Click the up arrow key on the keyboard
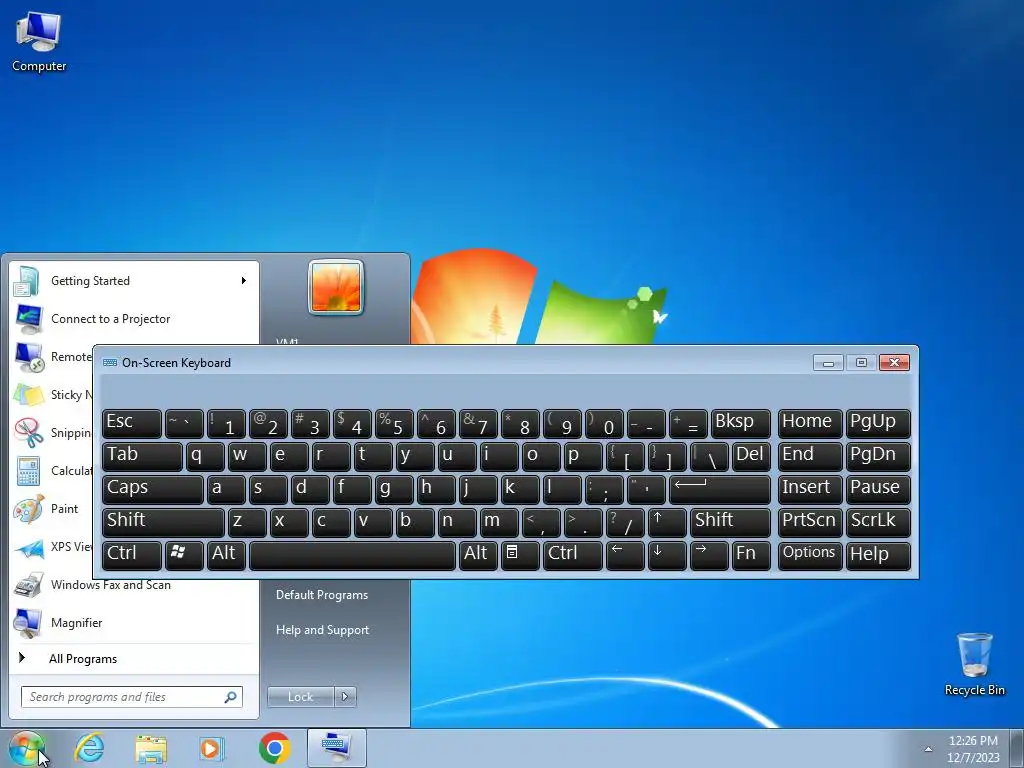Image resolution: width=1024 pixels, height=768 pixels. 667,522
